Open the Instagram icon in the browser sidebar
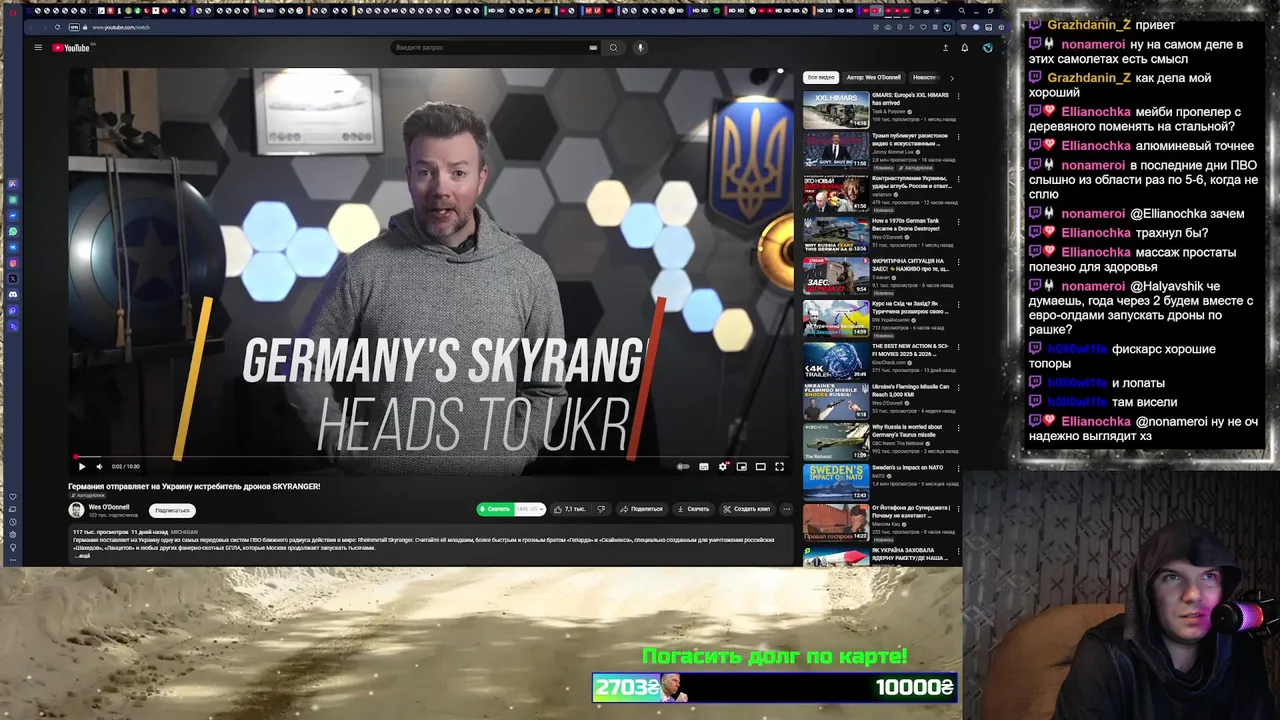1280x720 pixels. 13,263
